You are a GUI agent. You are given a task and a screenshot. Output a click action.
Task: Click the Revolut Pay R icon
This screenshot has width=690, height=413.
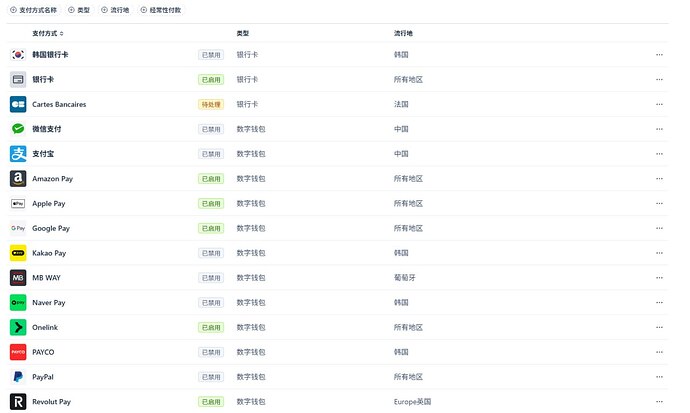[18, 402]
